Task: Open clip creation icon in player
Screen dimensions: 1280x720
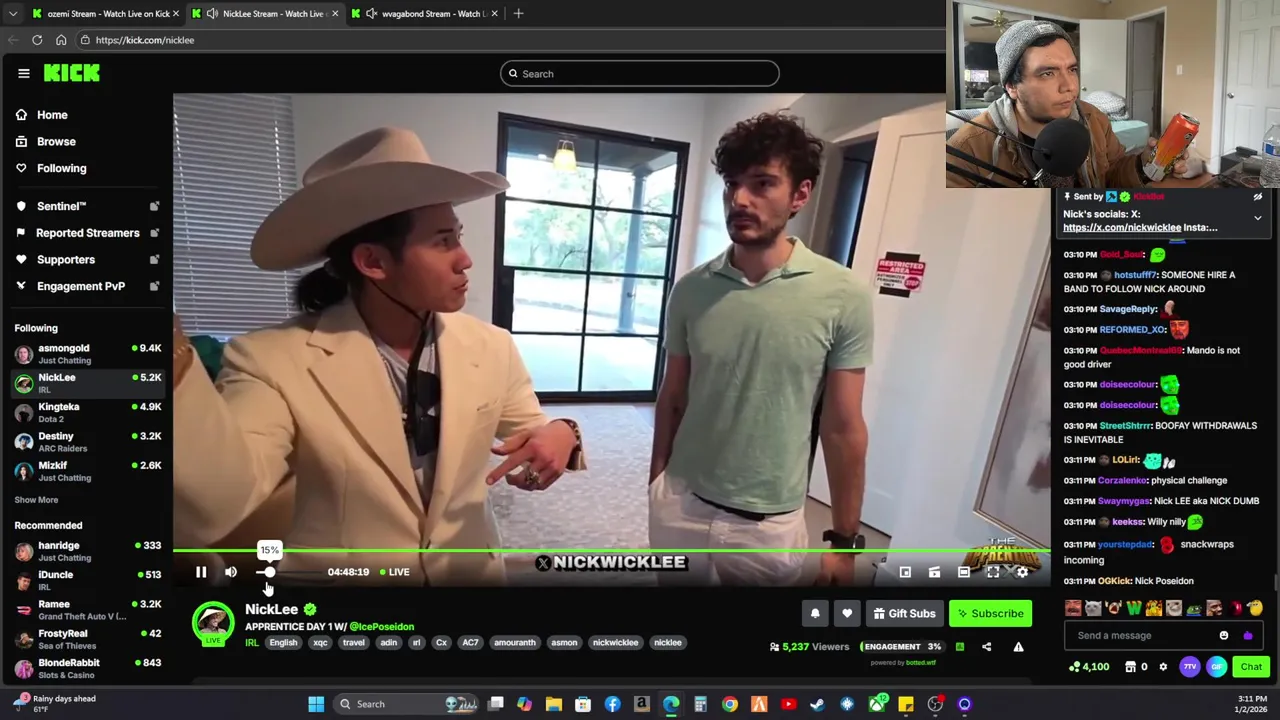Action: coord(934,572)
